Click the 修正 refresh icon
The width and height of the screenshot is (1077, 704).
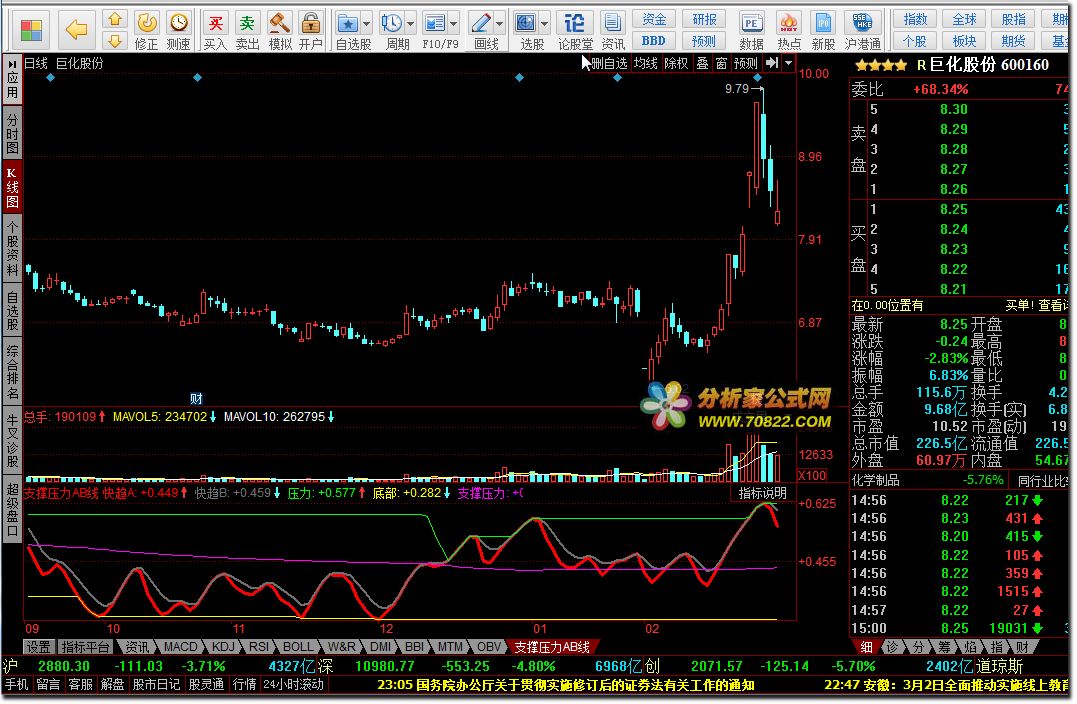tap(146, 23)
